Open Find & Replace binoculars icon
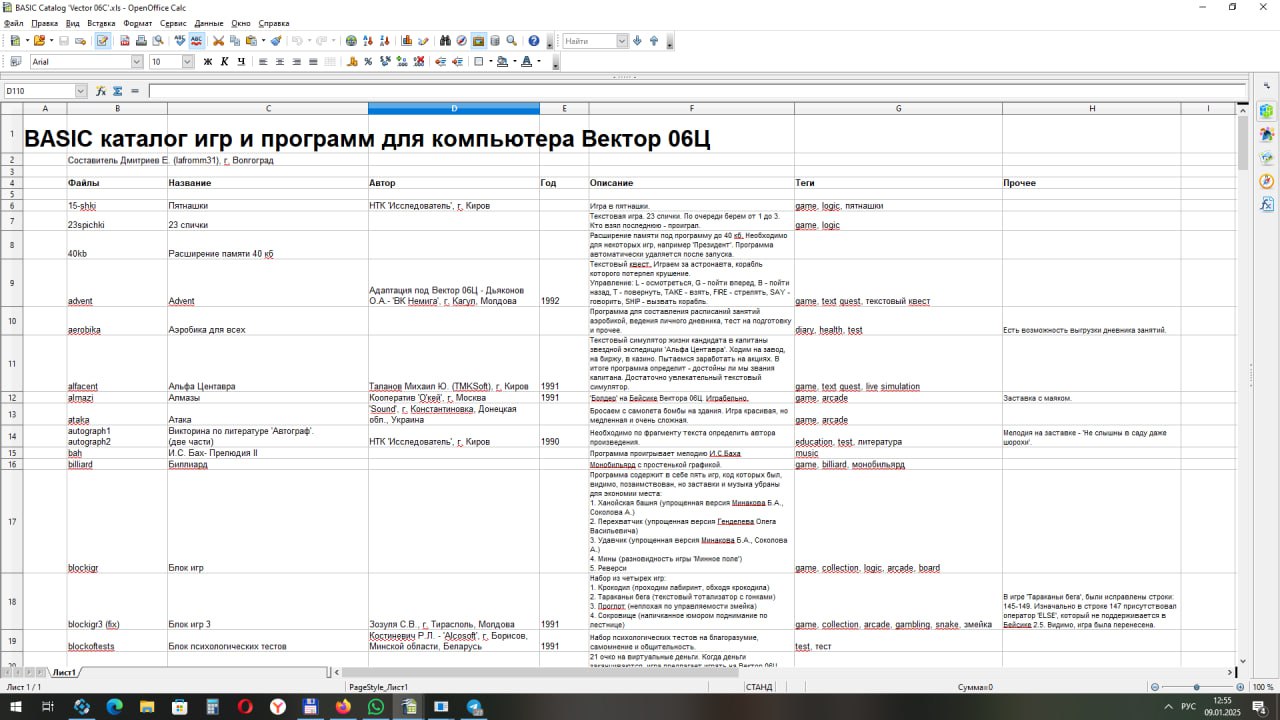1280x720 pixels. click(444, 41)
